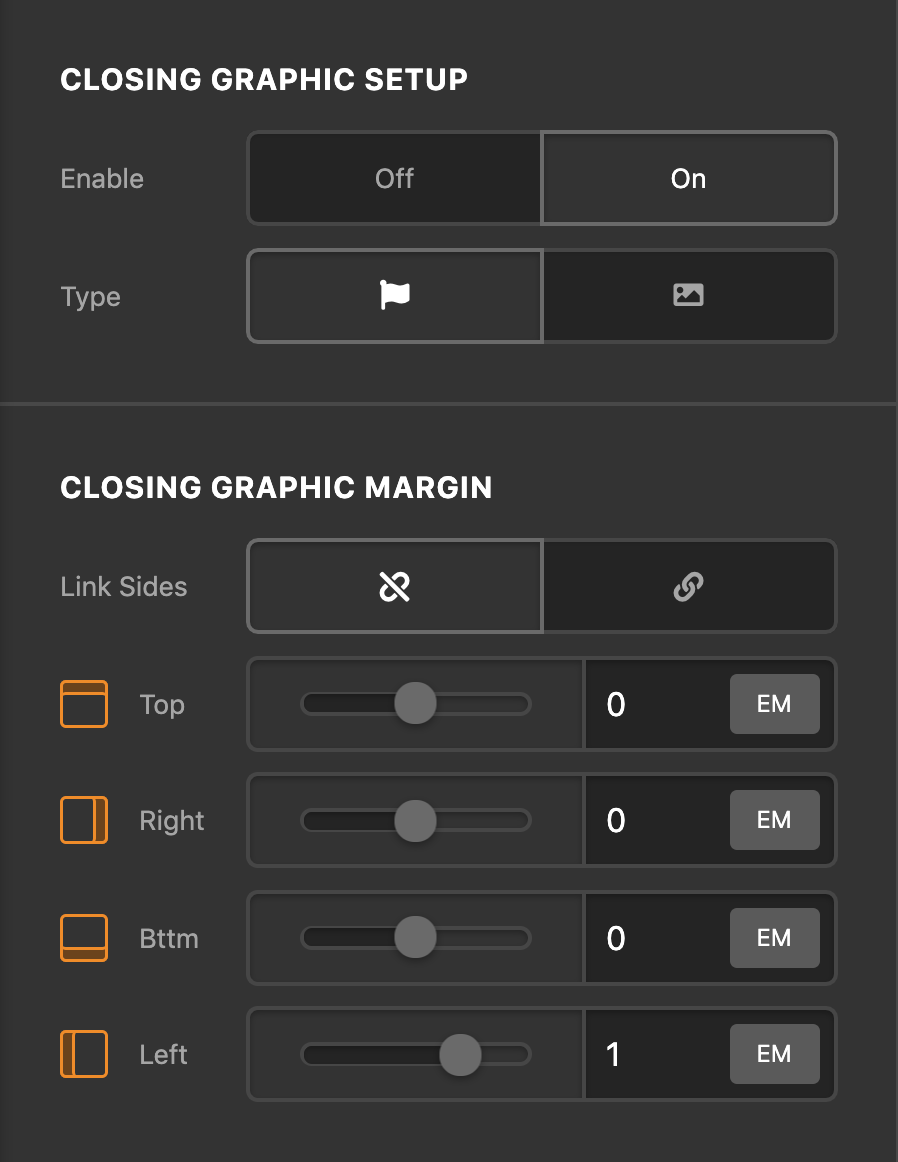Open the EM unit selector for Bttm margin
Image resolution: width=898 pixels, height=1162 pixels.
tap(775, 938)
